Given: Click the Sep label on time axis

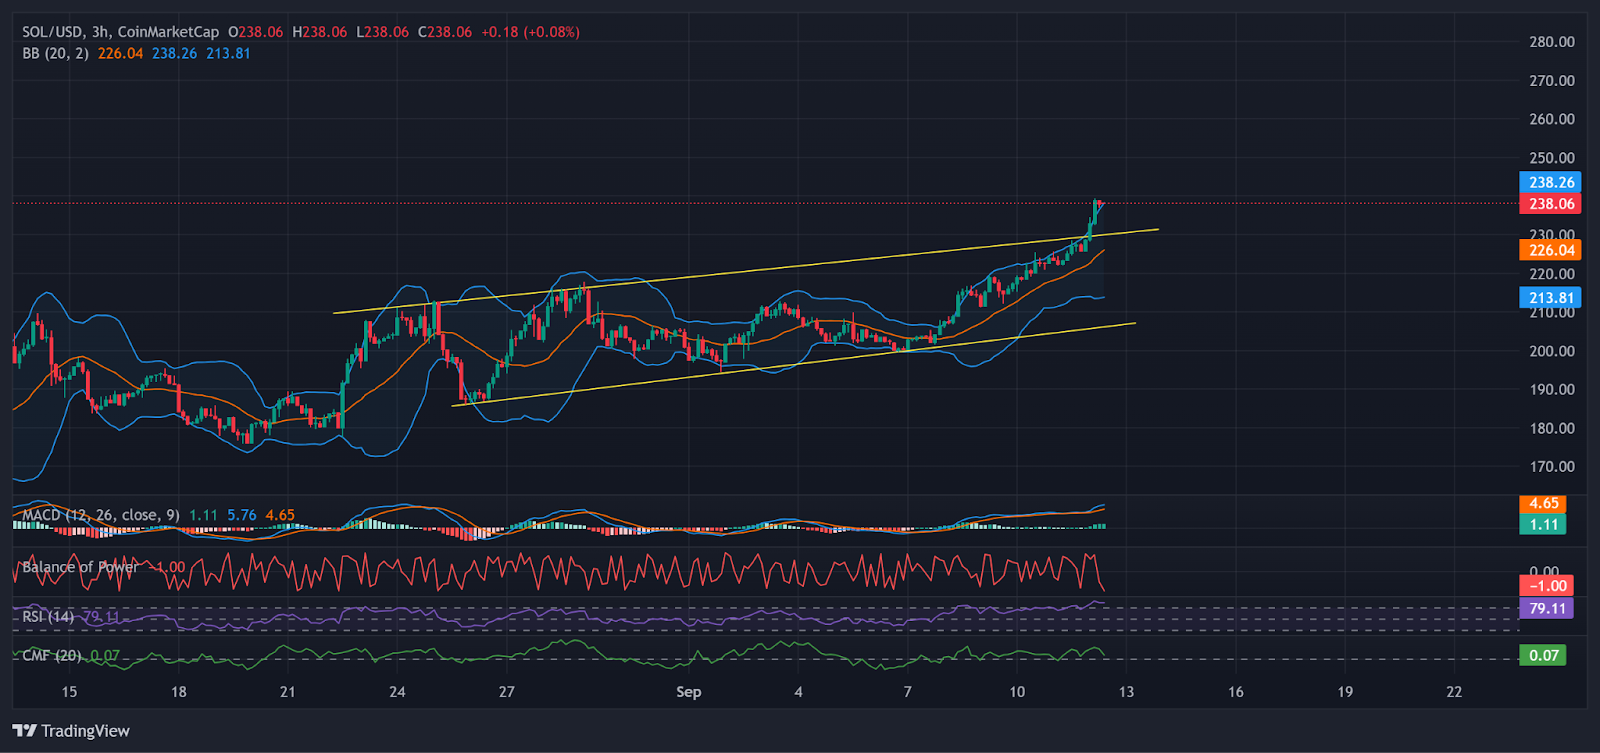Looking at the screenshot, I should [x=688, y=692].
